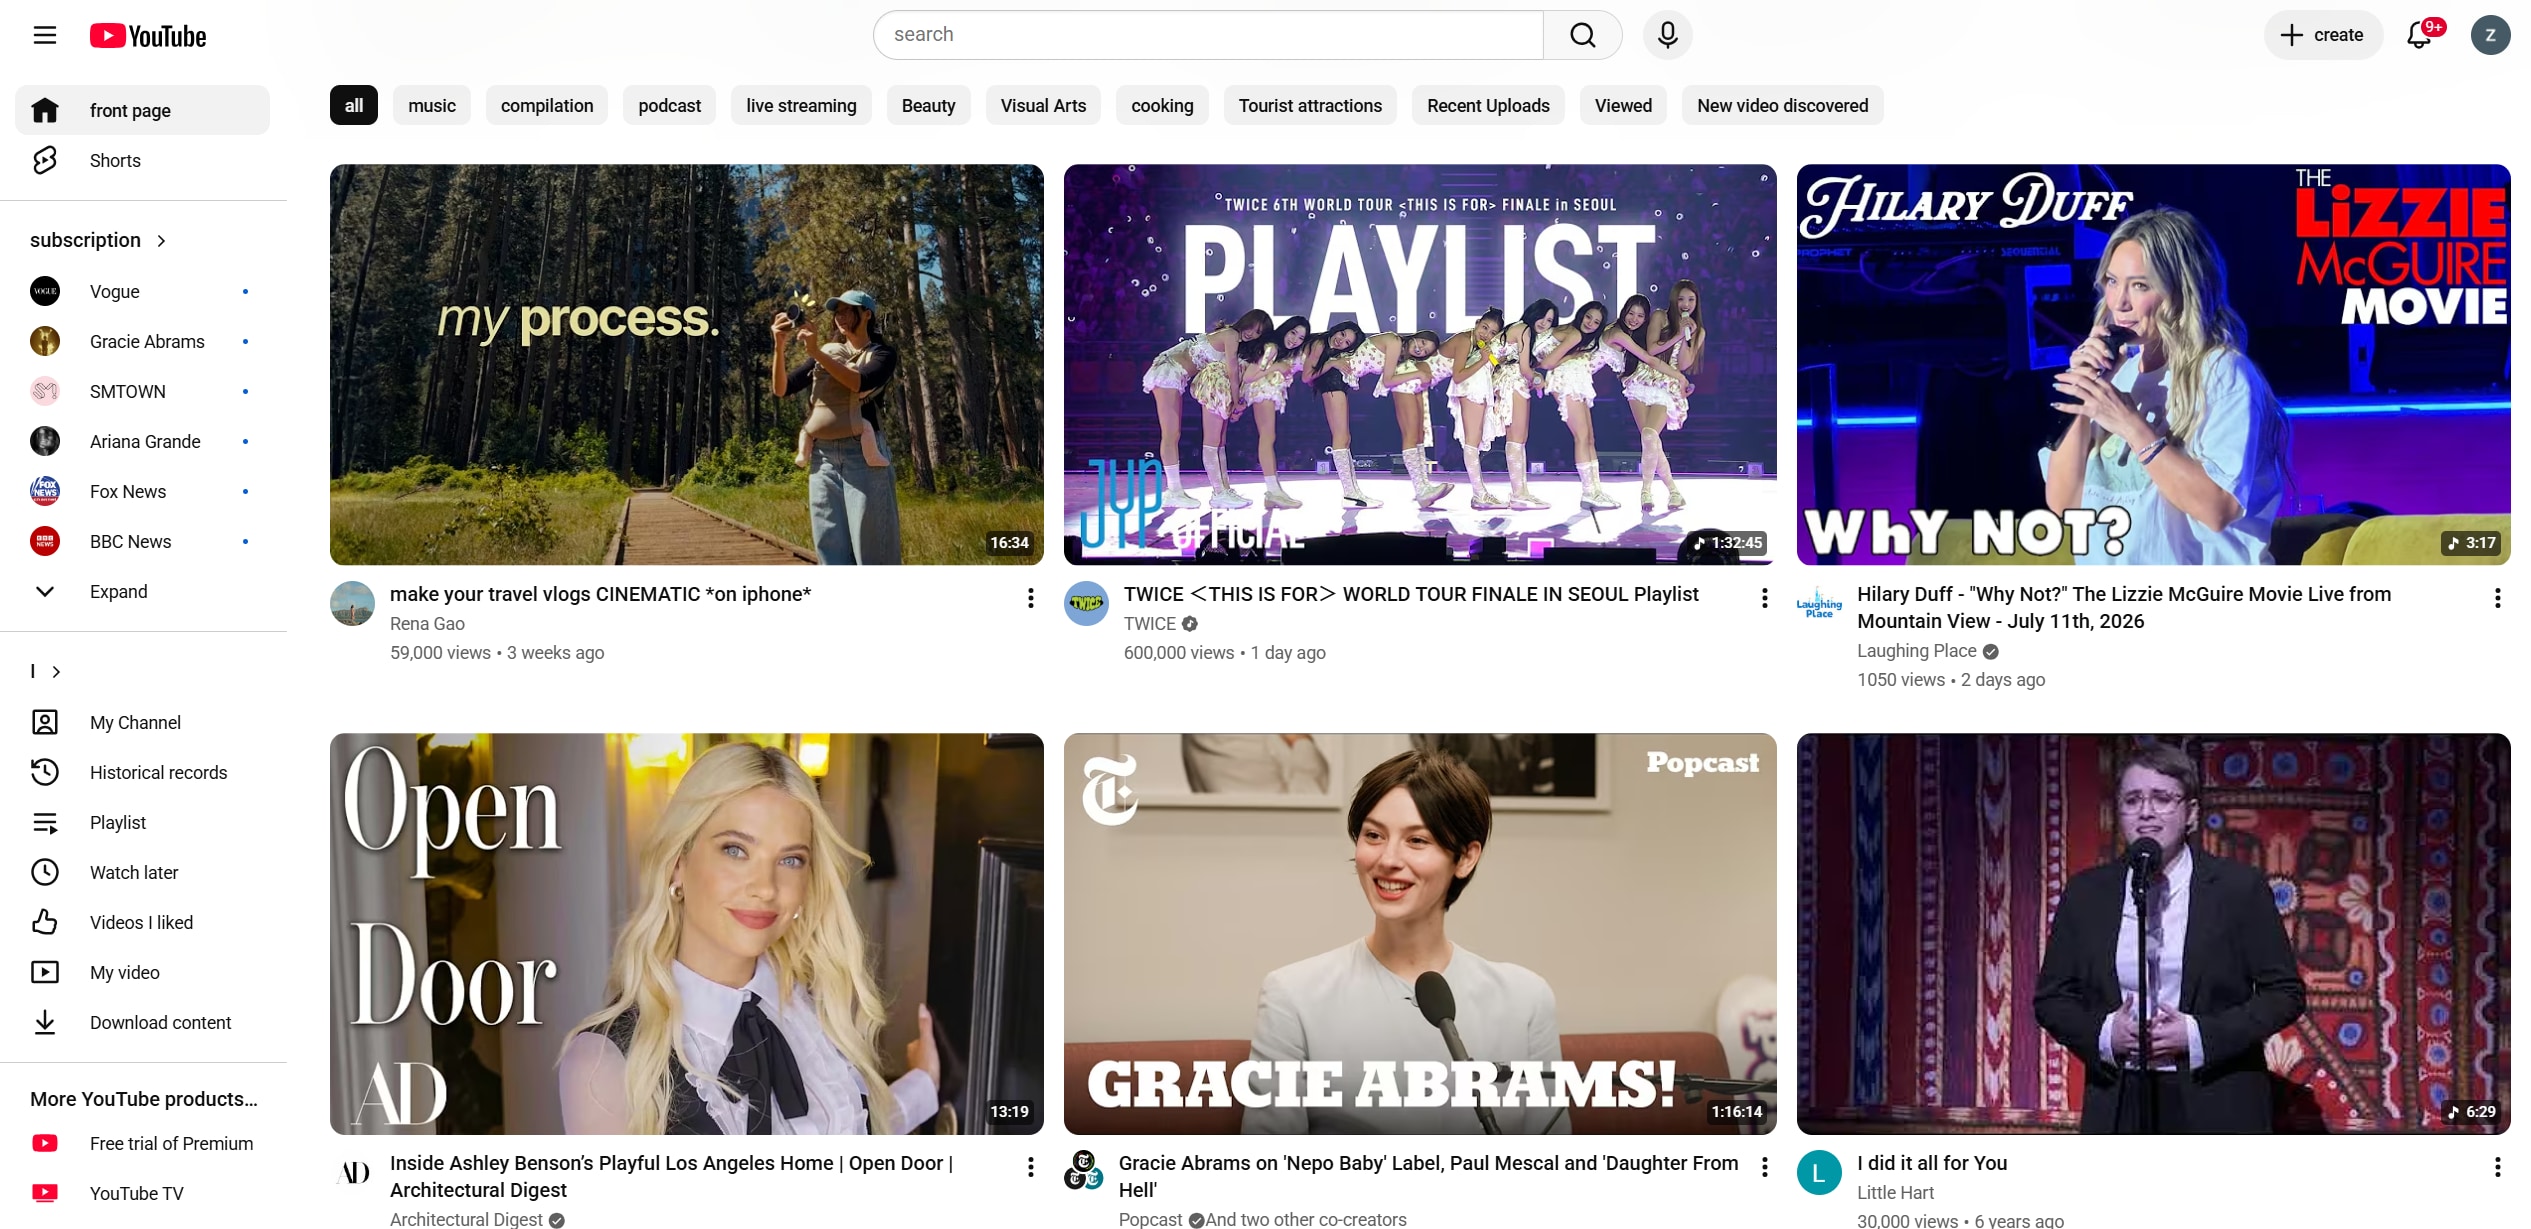Open My video page
The image size is (2531, 1229).
pos(142,972)
